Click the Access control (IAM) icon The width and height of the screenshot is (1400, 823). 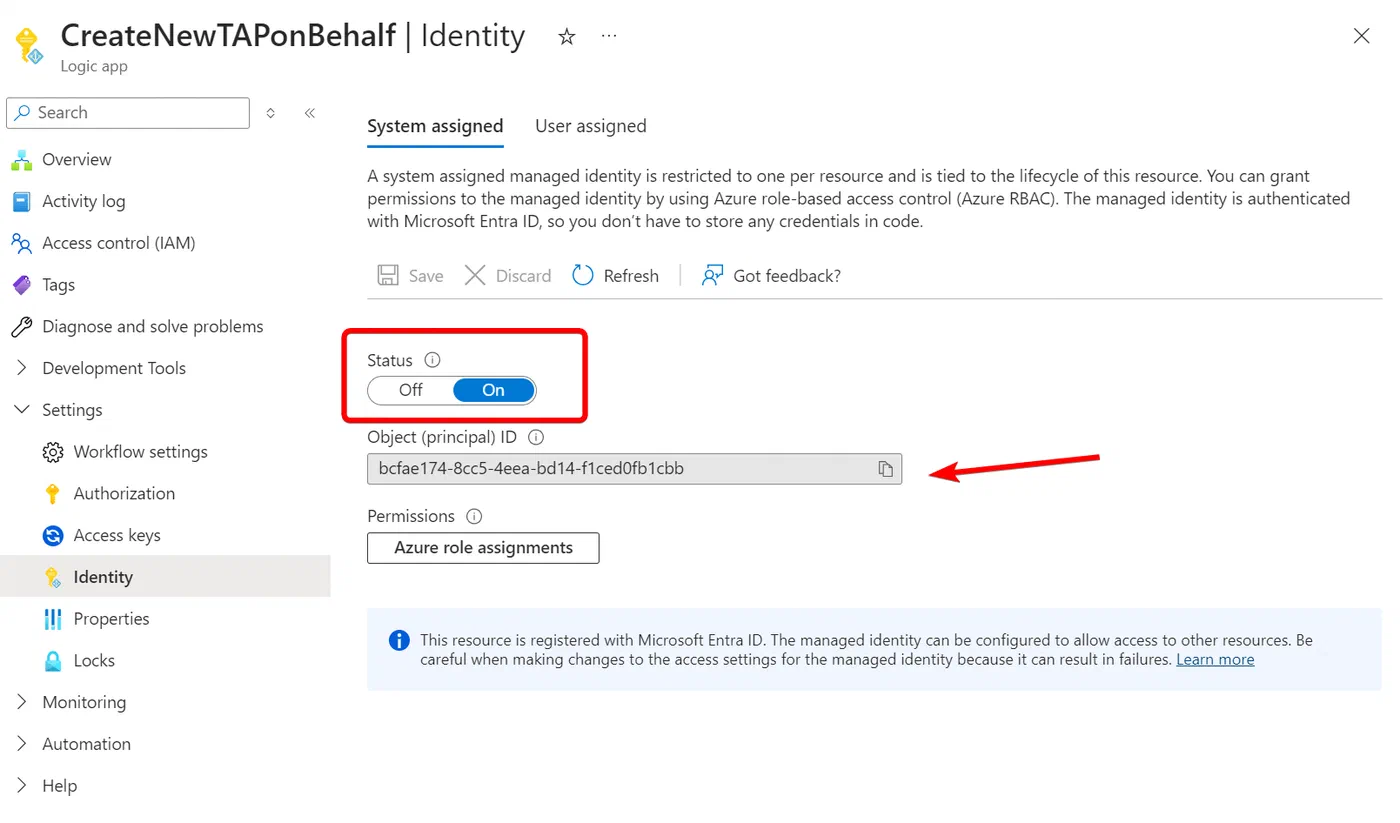[x=22, y=243]
